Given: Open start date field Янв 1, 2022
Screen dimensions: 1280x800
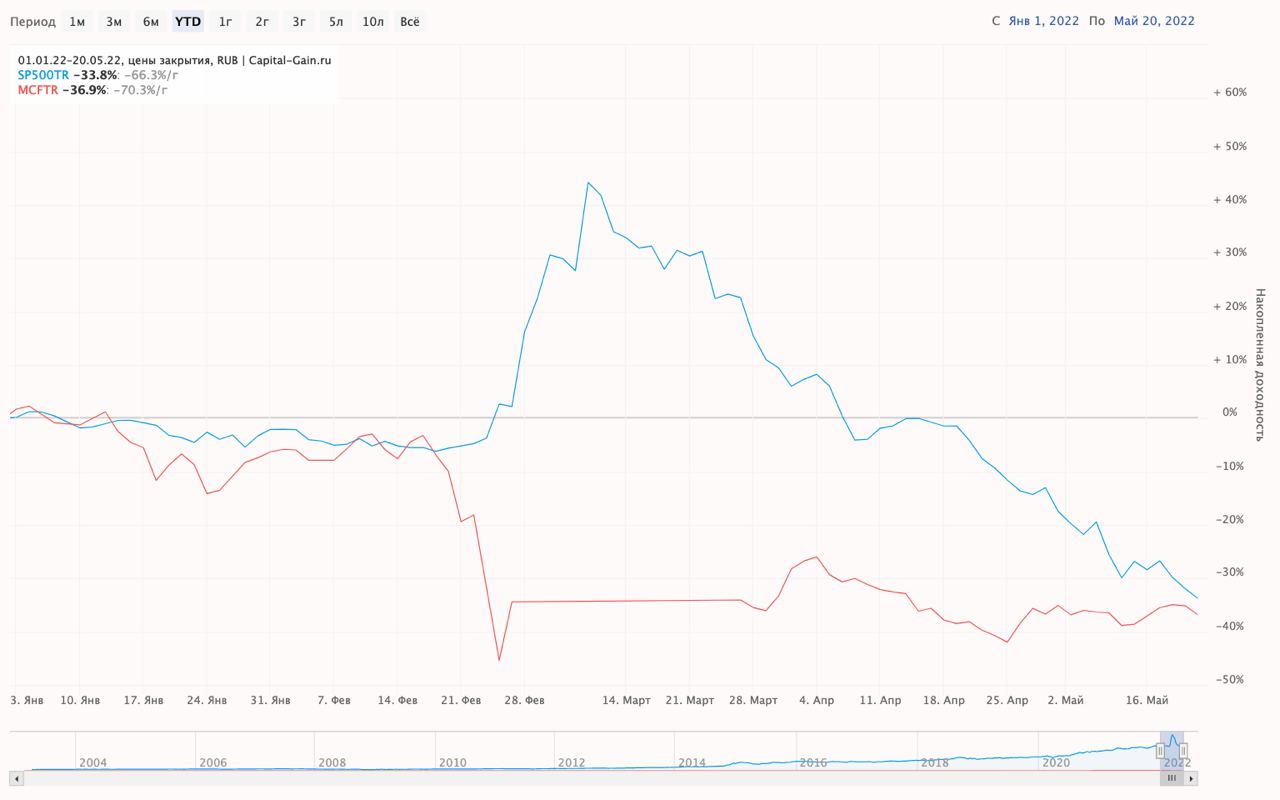Looking at the screenshot, I should [1044, 21].
